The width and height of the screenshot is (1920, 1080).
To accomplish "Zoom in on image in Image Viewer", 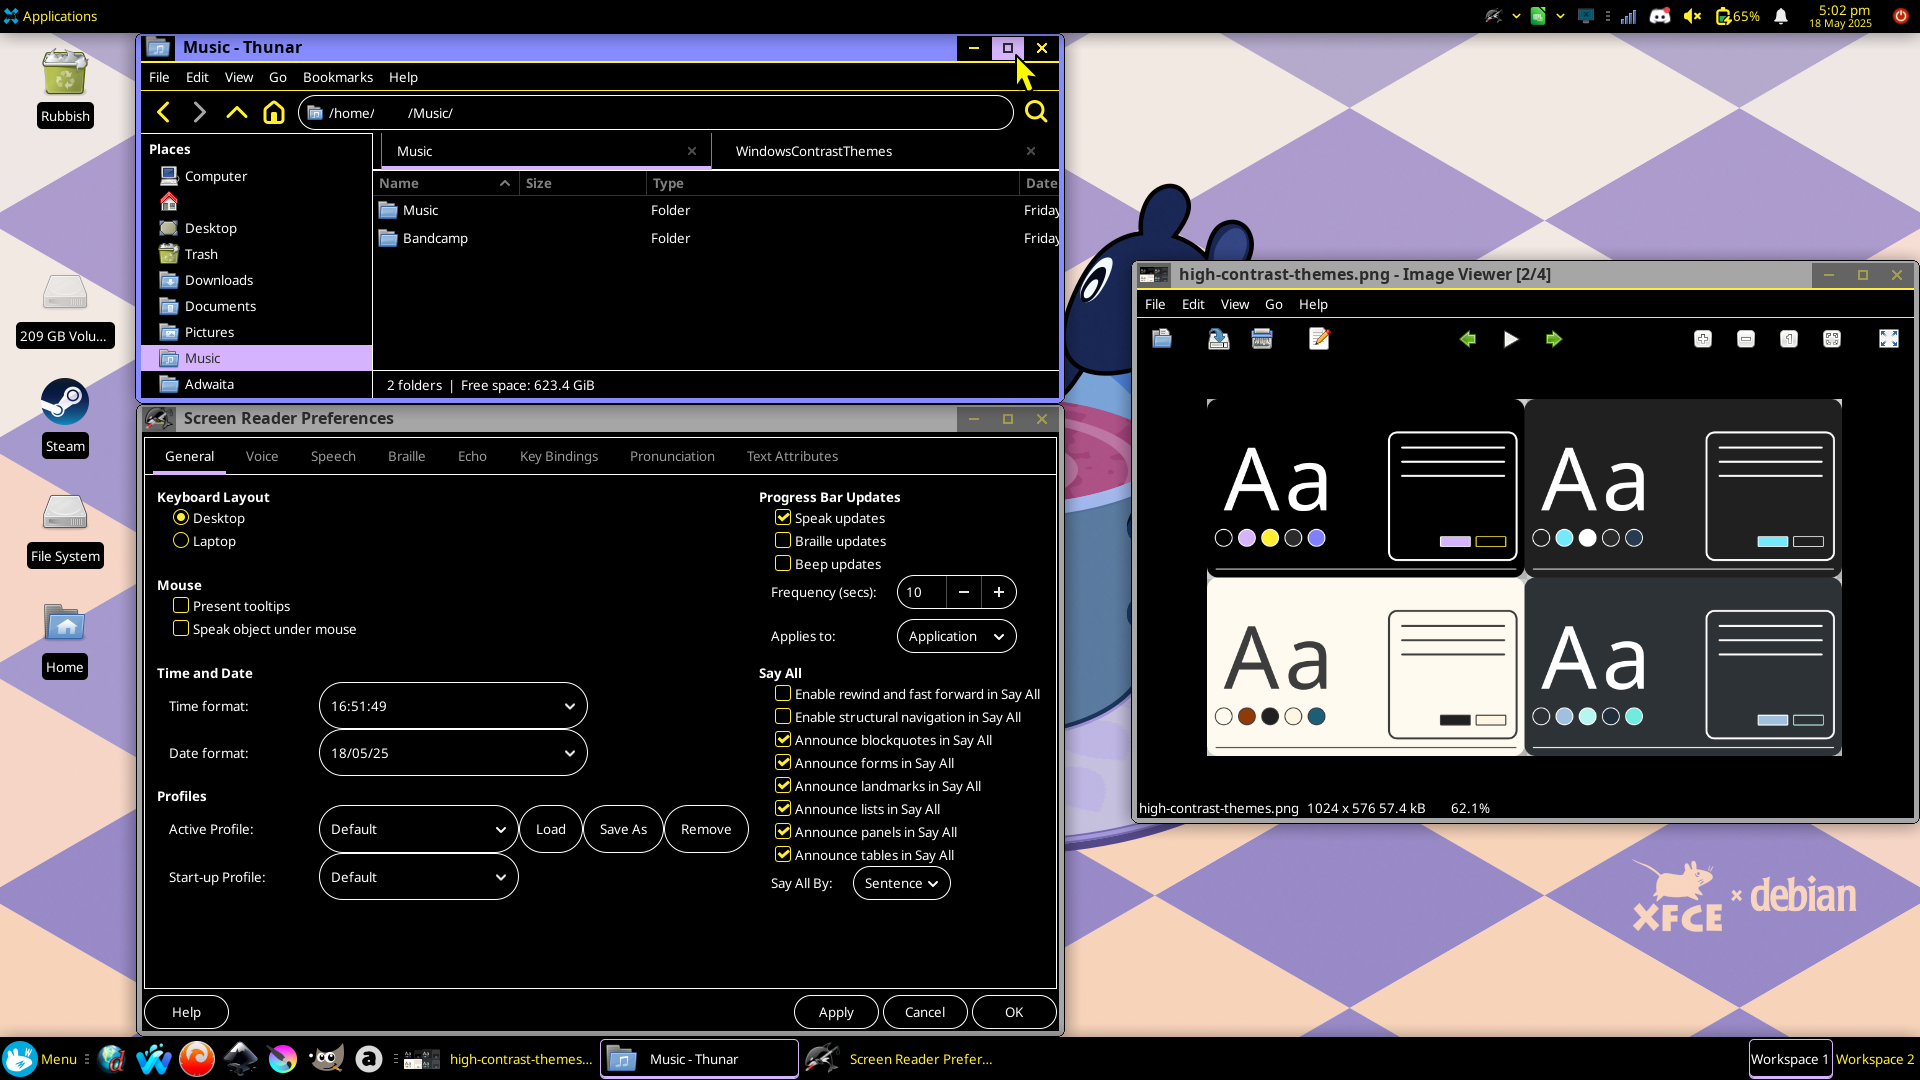I will point(1703,339).
